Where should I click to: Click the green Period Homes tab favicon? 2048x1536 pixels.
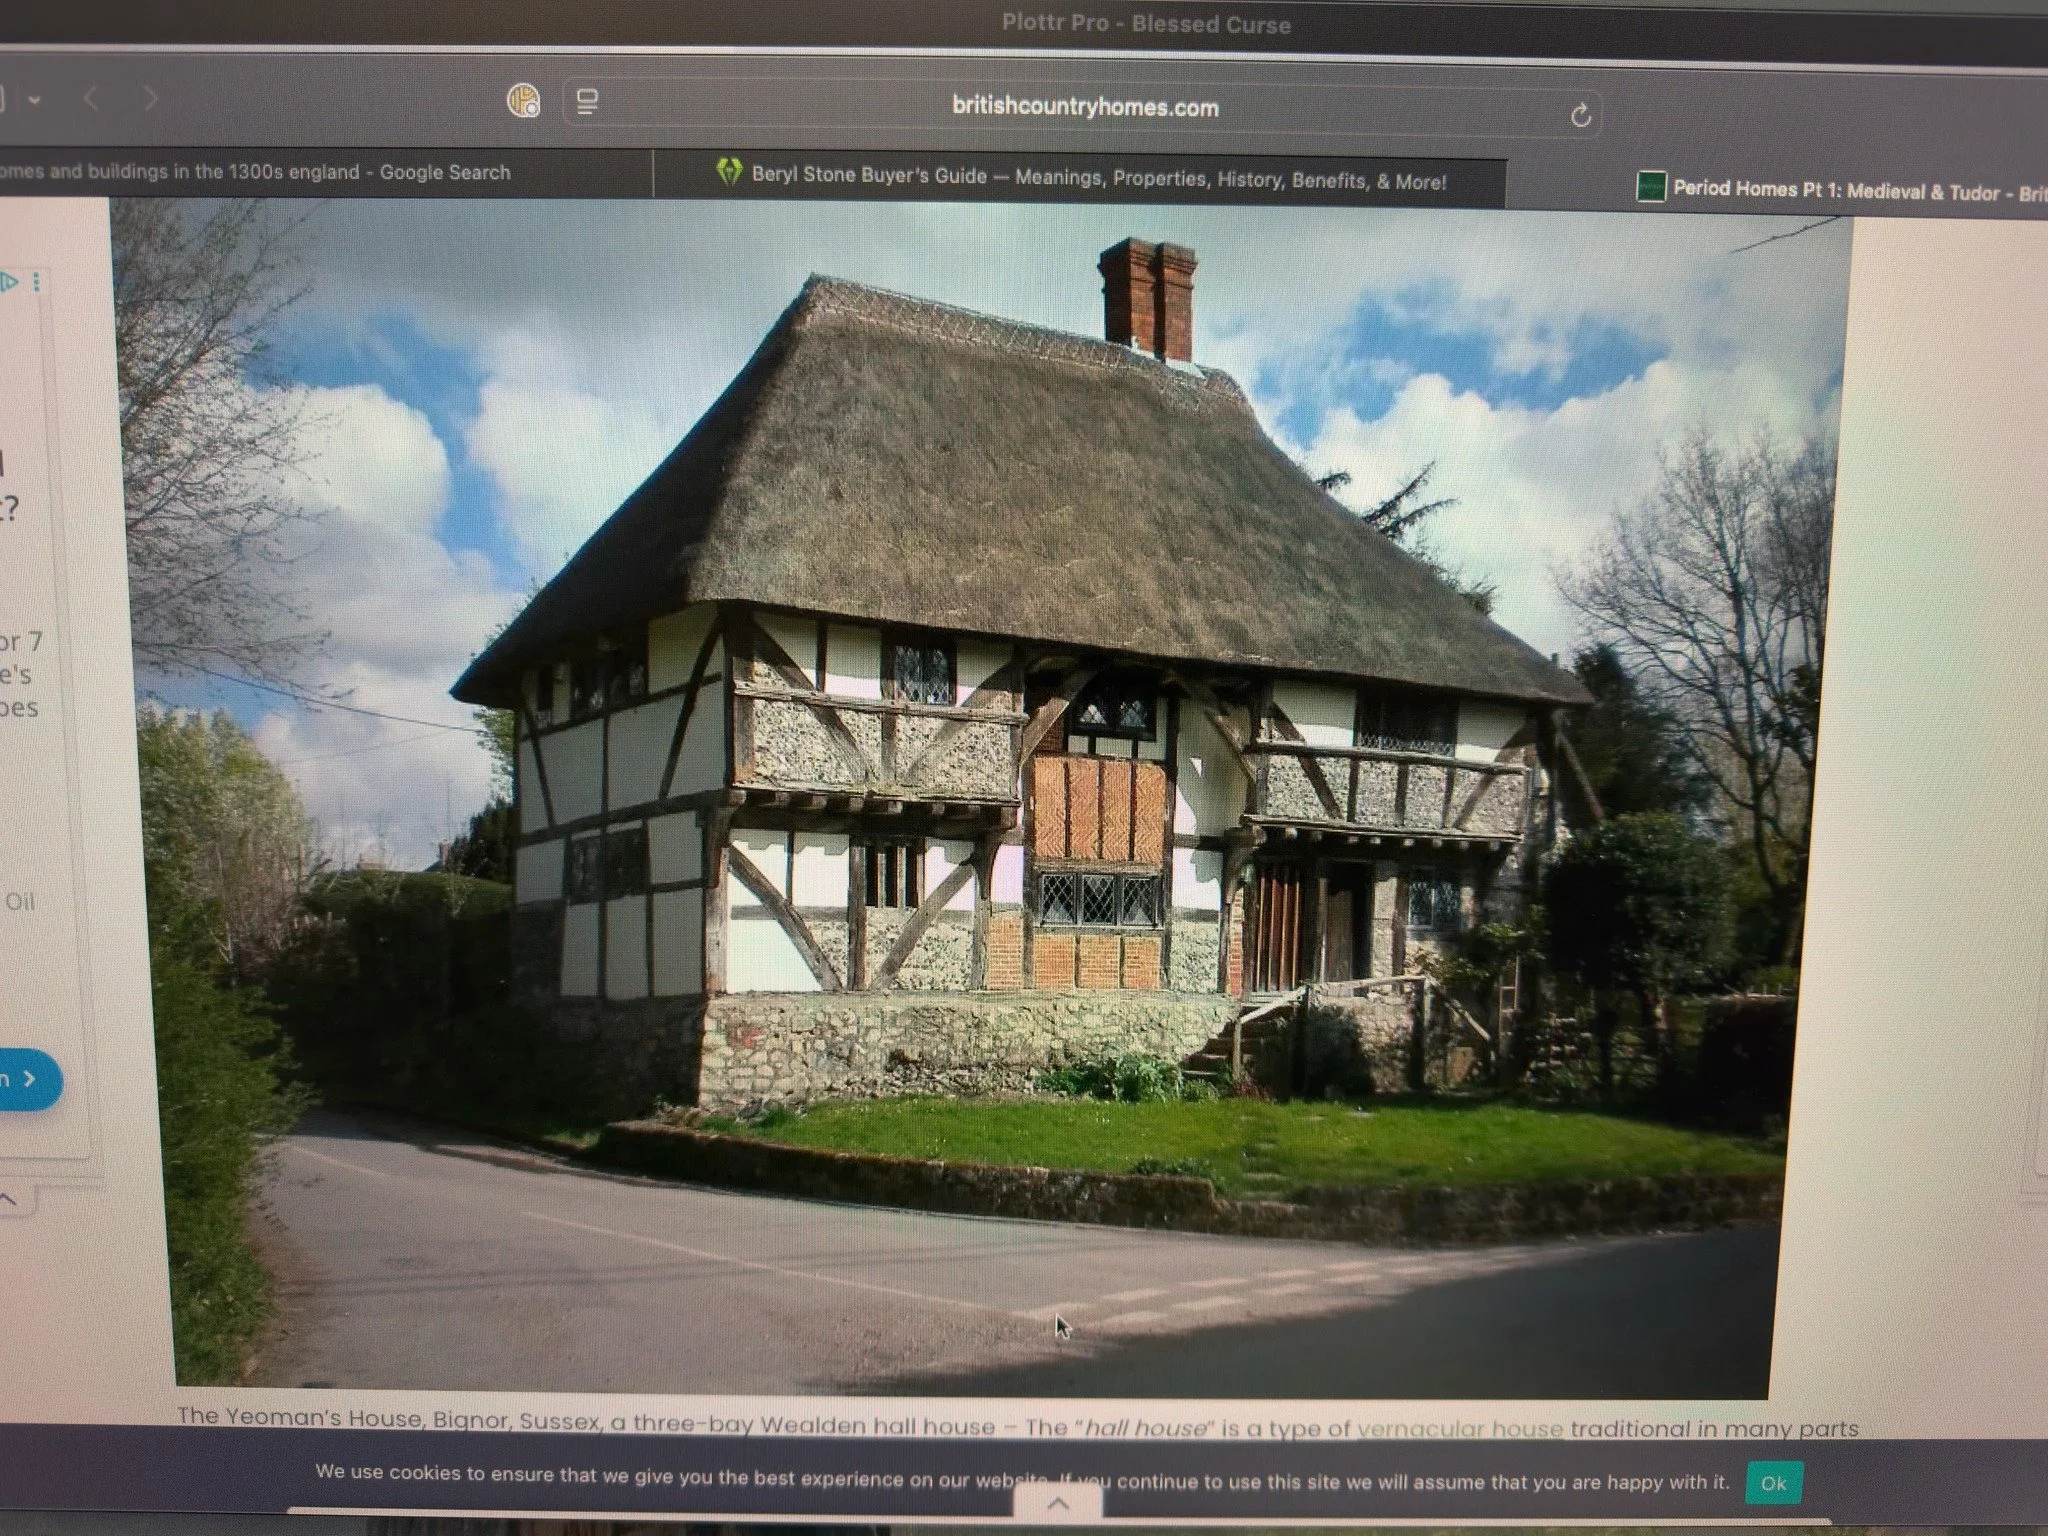(x=1651, y=187)
